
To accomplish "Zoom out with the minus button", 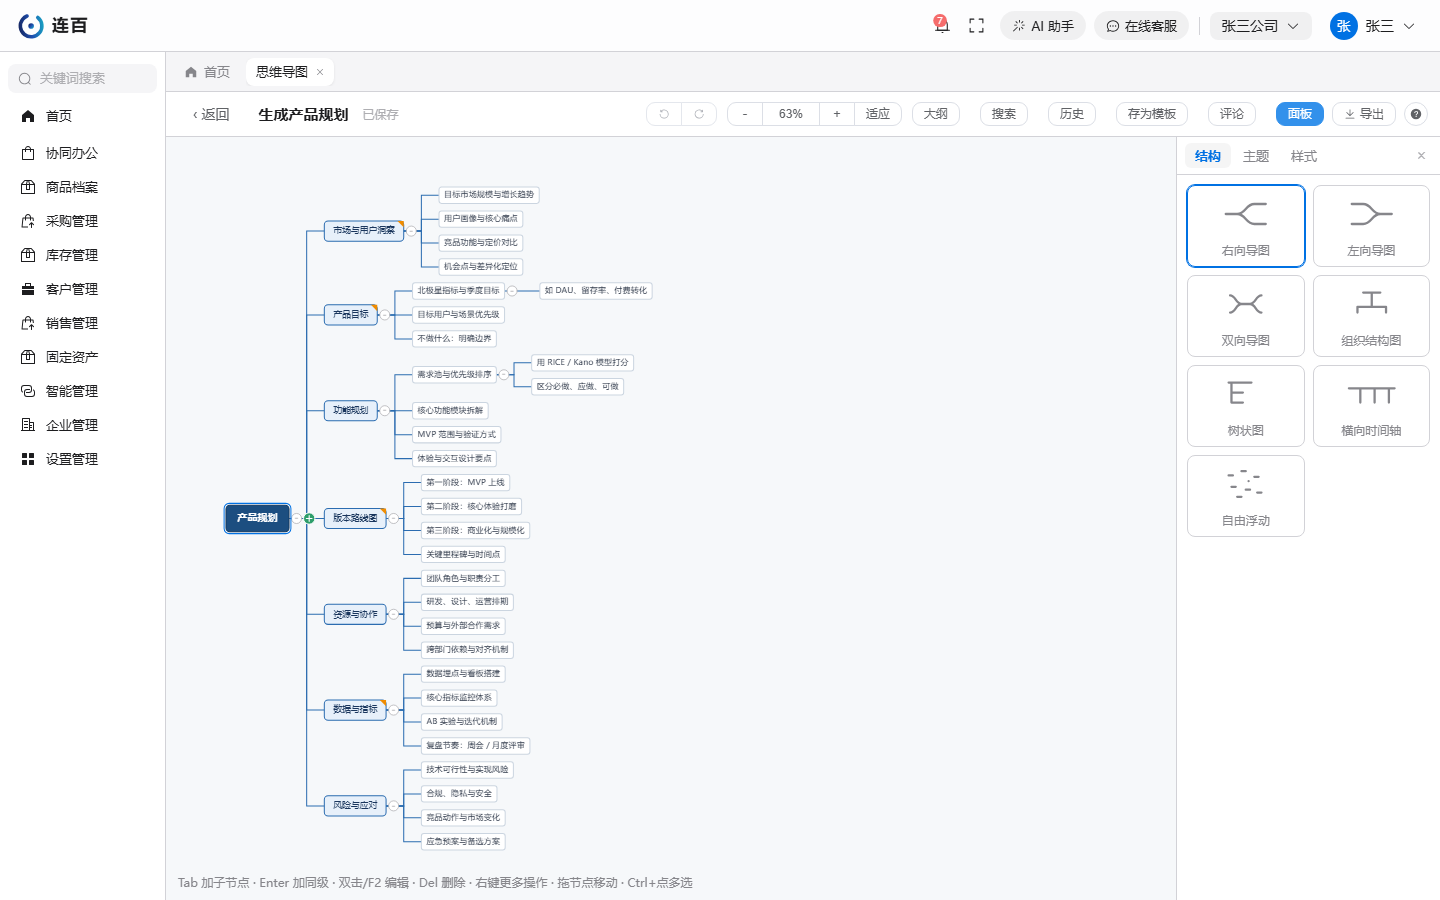I will pos(745,114).
